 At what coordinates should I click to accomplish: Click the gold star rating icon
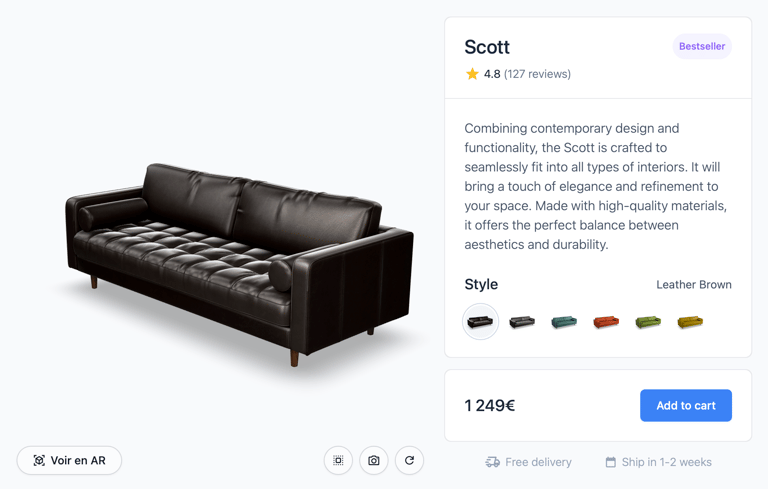click(472, 74)
